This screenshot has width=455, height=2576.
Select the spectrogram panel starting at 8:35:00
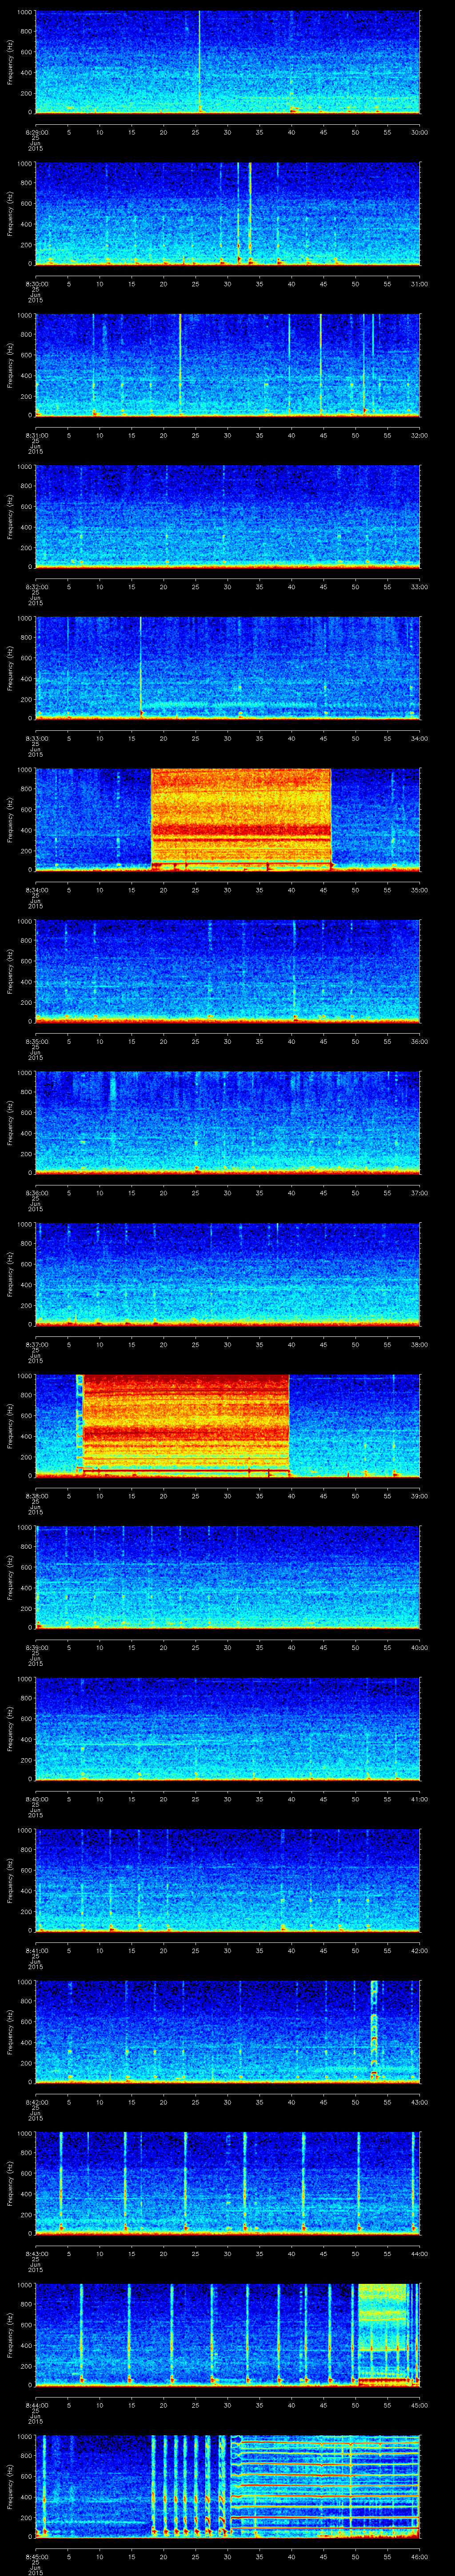coord(228,971)
